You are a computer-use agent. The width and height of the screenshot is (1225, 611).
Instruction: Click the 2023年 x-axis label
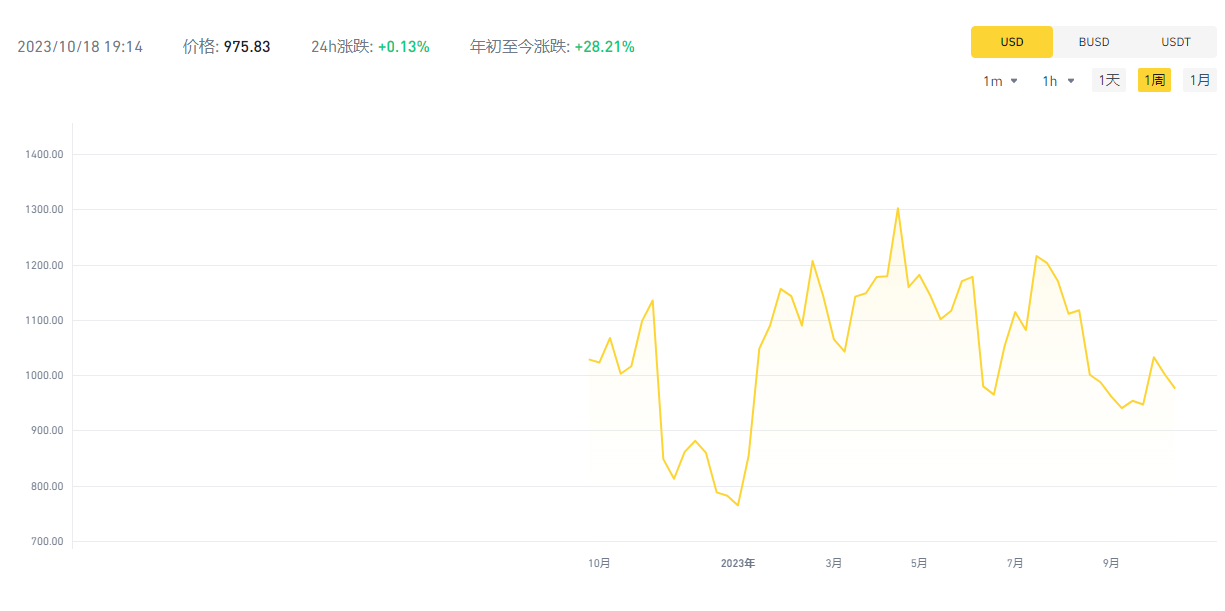[738, 563]
